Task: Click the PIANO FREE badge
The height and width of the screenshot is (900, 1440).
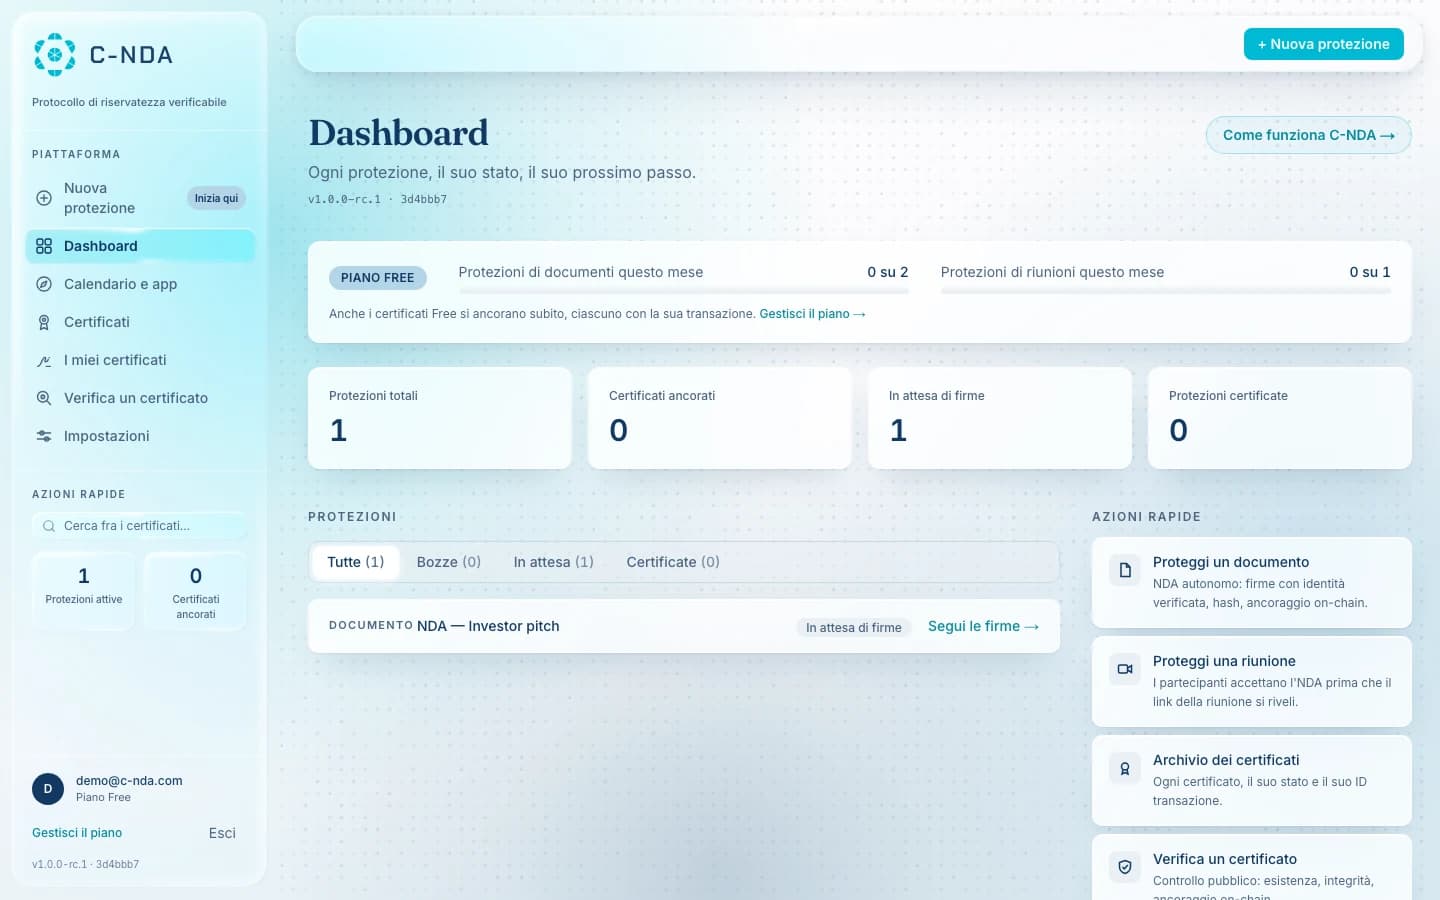Action: coord(377,278)
